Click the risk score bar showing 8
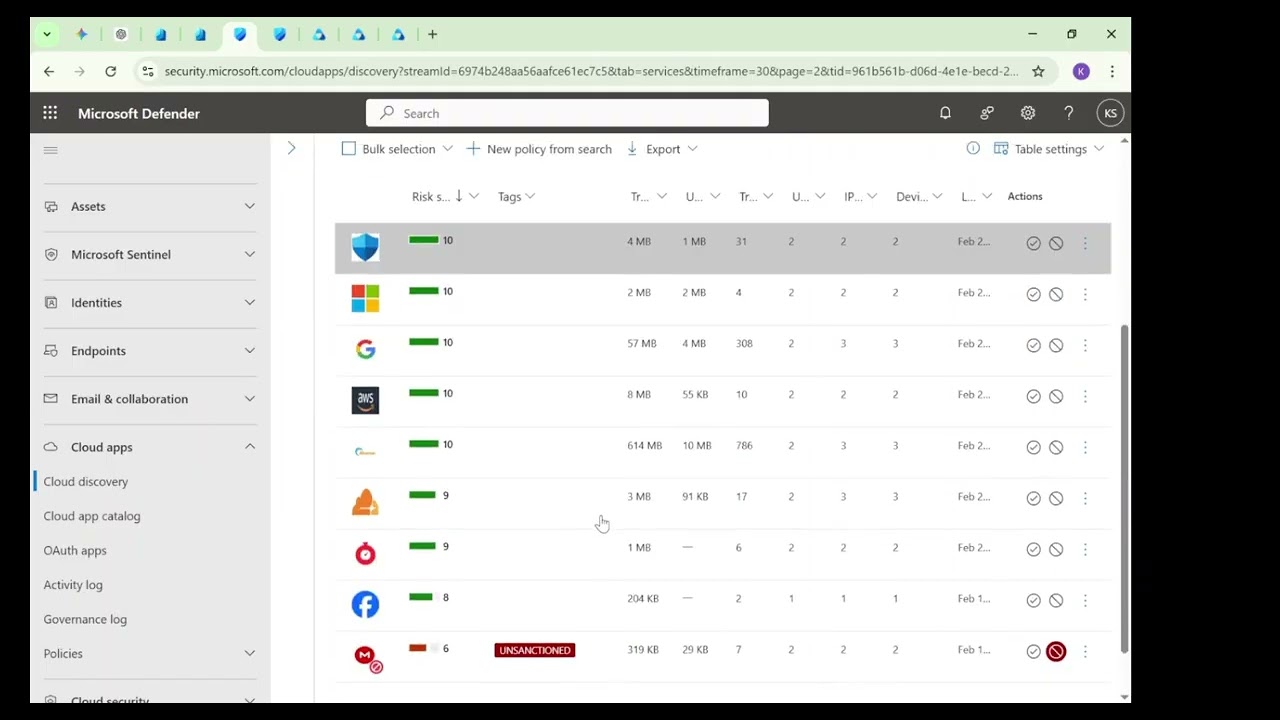The height and width of the screenshot is (720, 1280). 423,597
